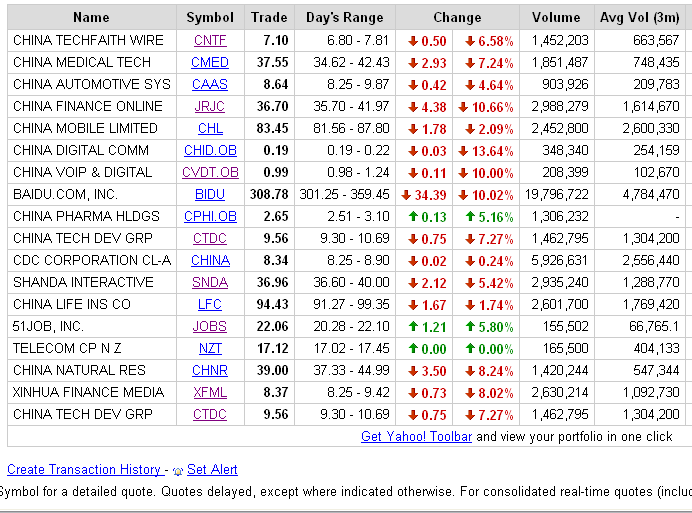
Task: Click the green up arrow in CPHI.OB's change
Action: click(413, 216)
